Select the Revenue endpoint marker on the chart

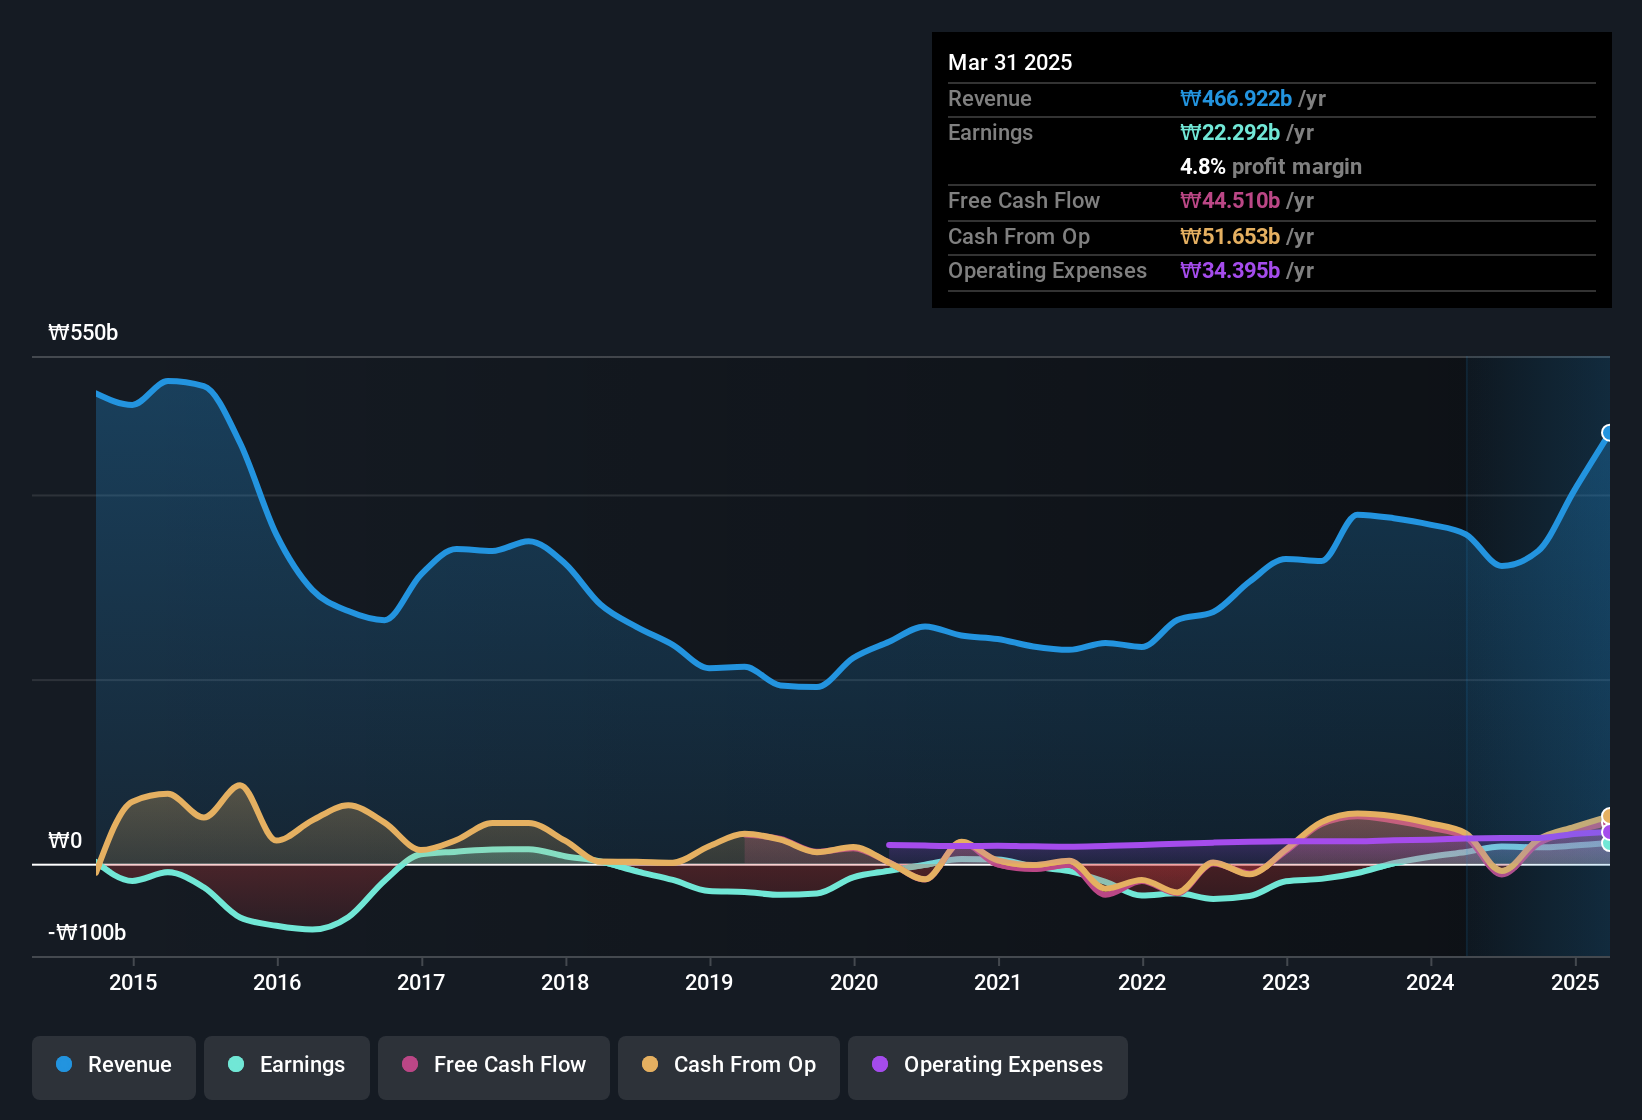point(1607,433)
